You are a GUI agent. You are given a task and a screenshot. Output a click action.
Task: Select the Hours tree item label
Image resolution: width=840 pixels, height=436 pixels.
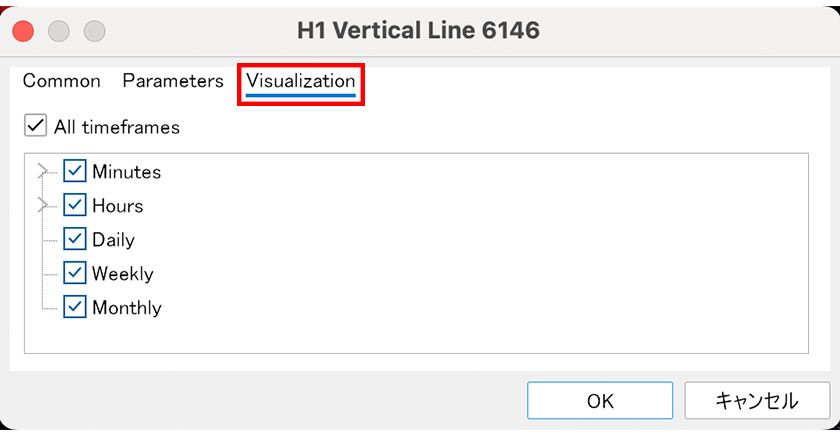pos(117,206)
